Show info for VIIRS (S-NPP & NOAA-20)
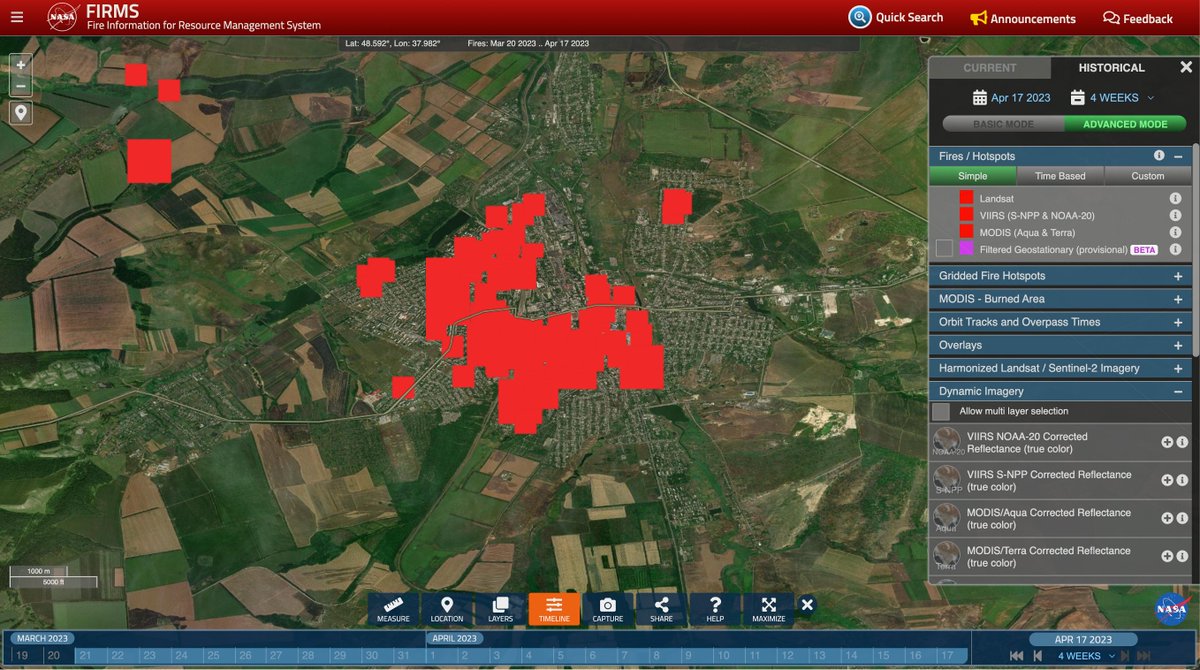 (x=1176, y=215)
